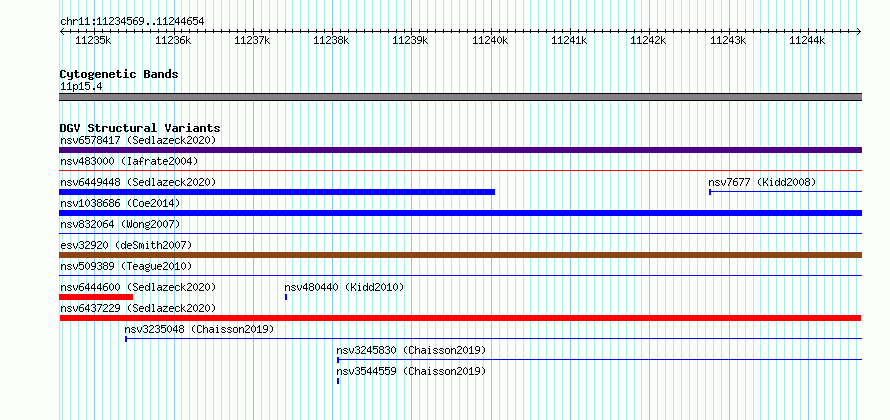Click the DGV Structural Variants track title
This screenshot has height=420, width=890.
(x=140, y=128)
